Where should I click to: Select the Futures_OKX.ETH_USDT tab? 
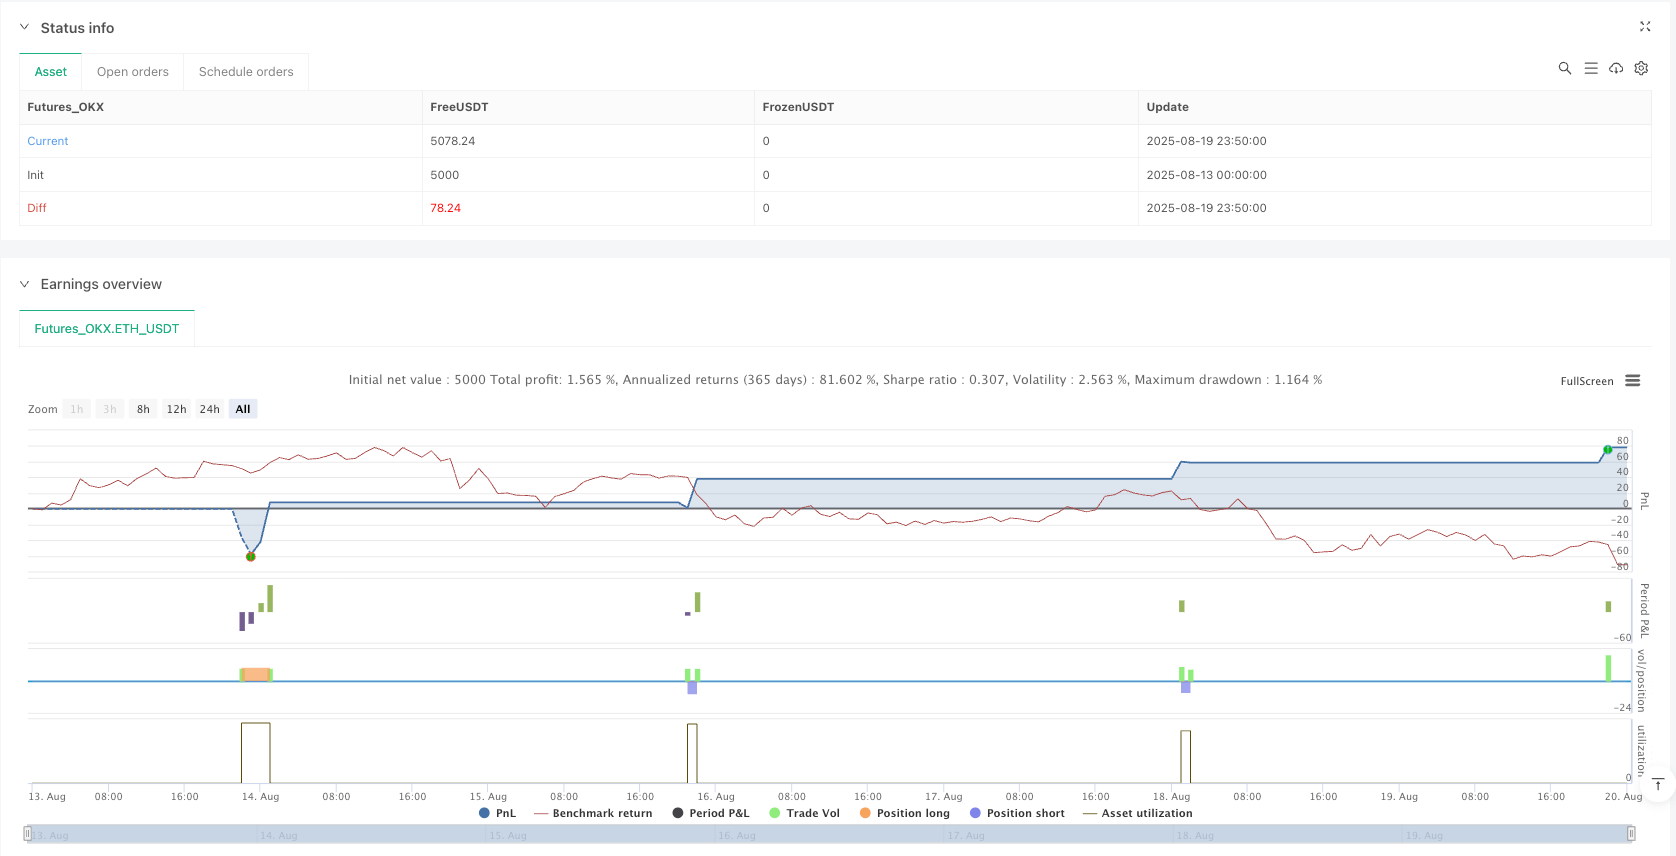click(x=107, y=328)
